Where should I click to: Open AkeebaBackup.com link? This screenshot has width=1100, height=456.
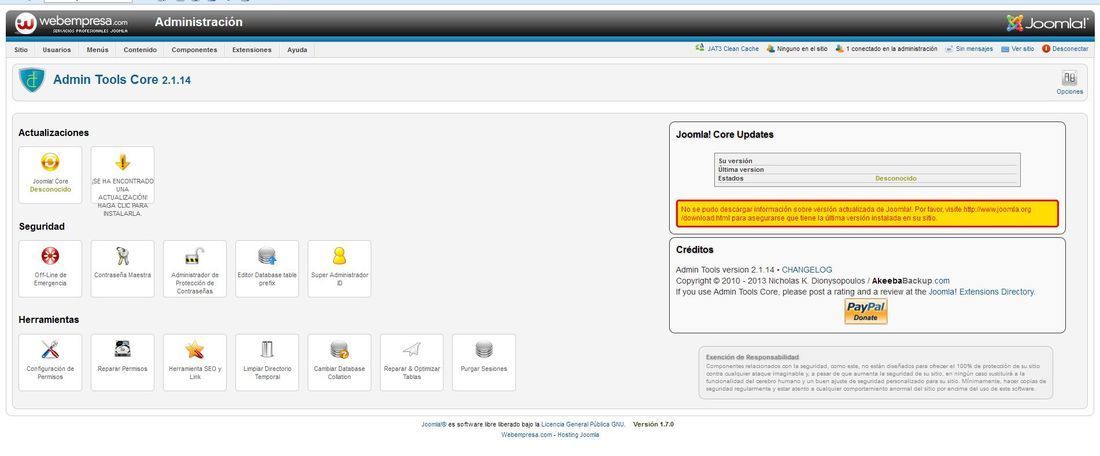pyautogui.click(x=911, y=281)
